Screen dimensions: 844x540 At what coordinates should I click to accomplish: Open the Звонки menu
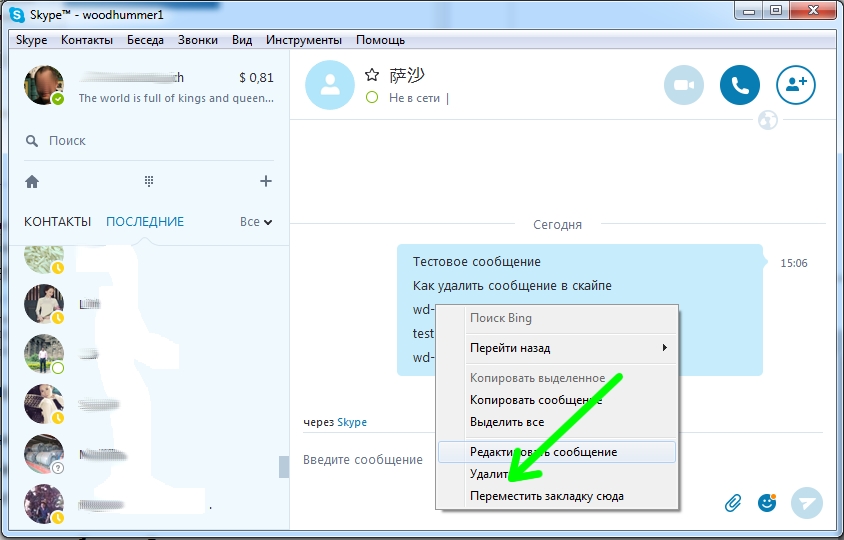[x=198, y=40]
